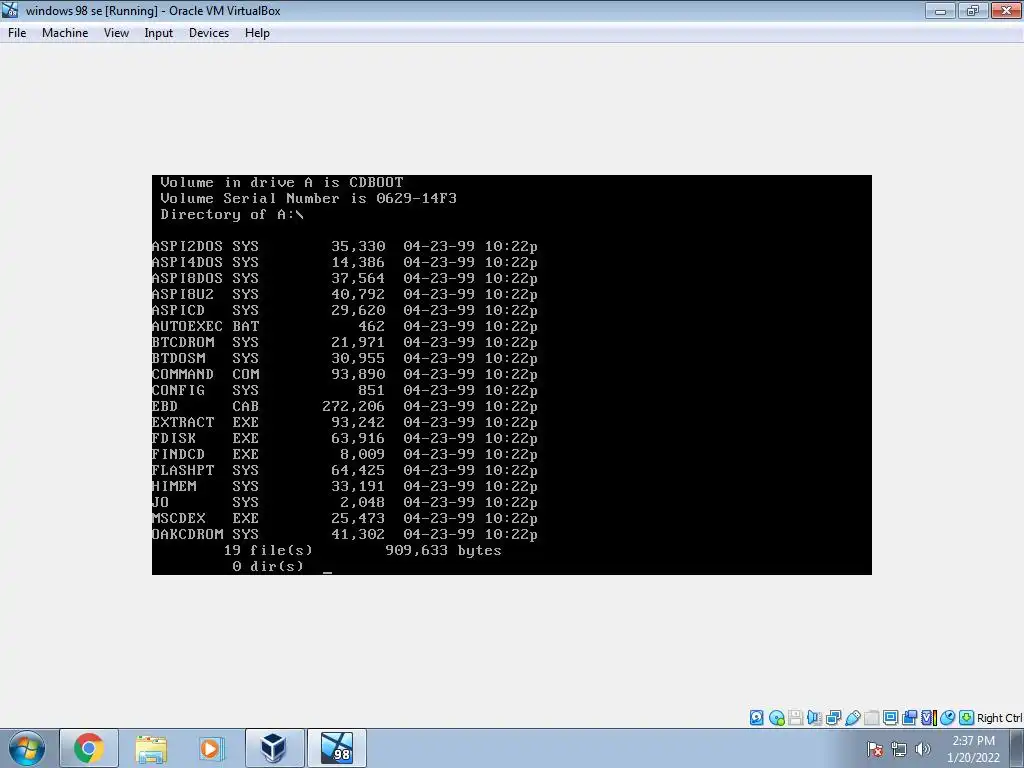Image resolution: width=1024 pixels, height=768 pixels.
Task: Click the keyboard capture green arrow icon
Action: pyautogui.click(x=967, y=718)
